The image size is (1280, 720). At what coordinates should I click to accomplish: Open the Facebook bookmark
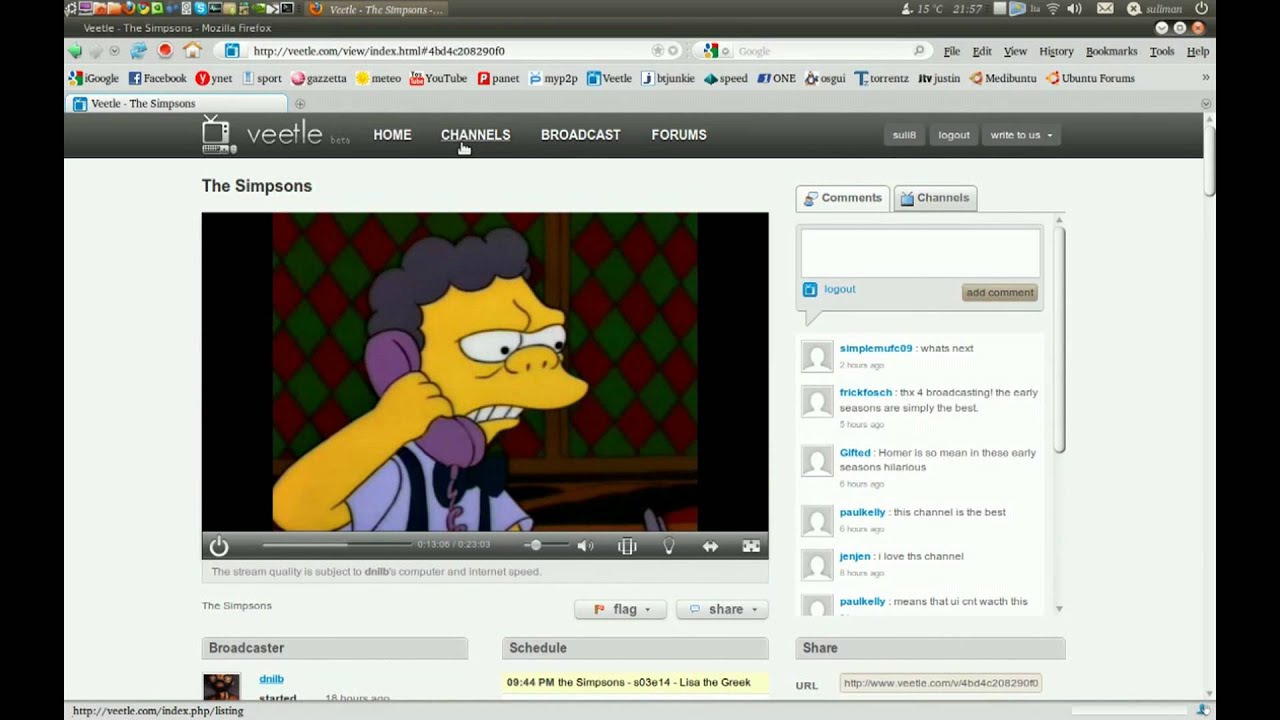(157, 78)
